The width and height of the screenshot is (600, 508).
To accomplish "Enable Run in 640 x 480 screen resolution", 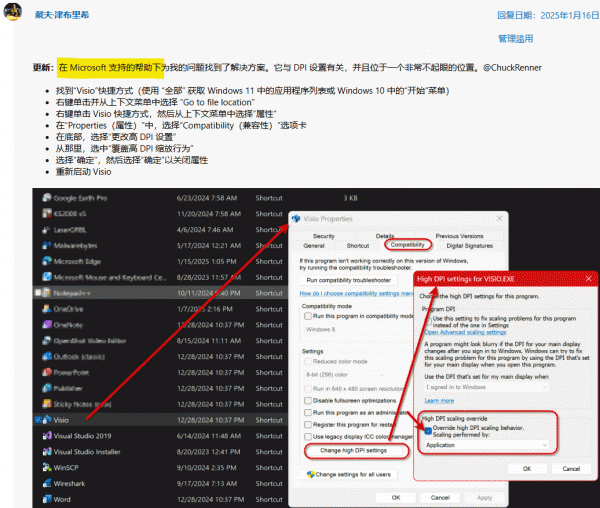I will click(x=308, y=389).
